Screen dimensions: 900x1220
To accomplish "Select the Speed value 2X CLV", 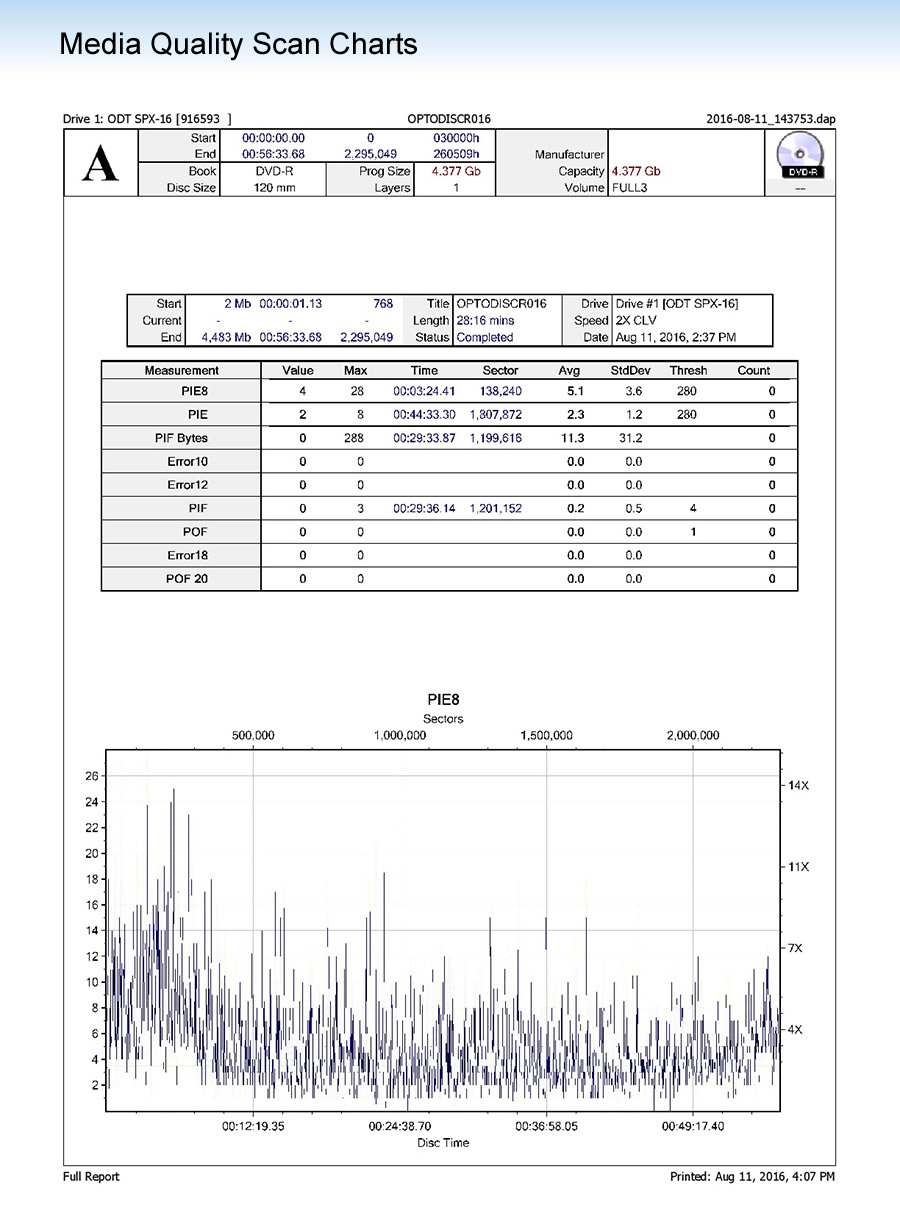I will click(x=638, y=320).
